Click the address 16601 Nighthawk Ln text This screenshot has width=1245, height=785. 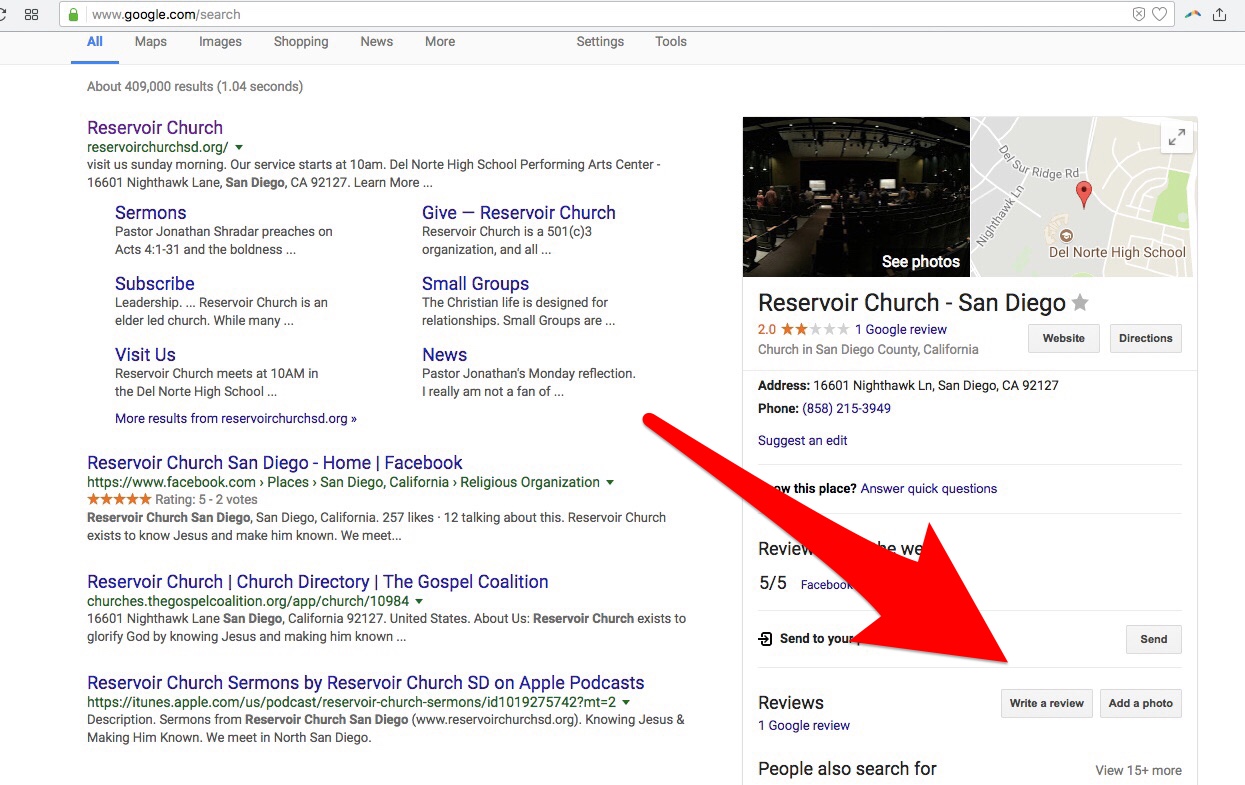[x=936, y=385]
